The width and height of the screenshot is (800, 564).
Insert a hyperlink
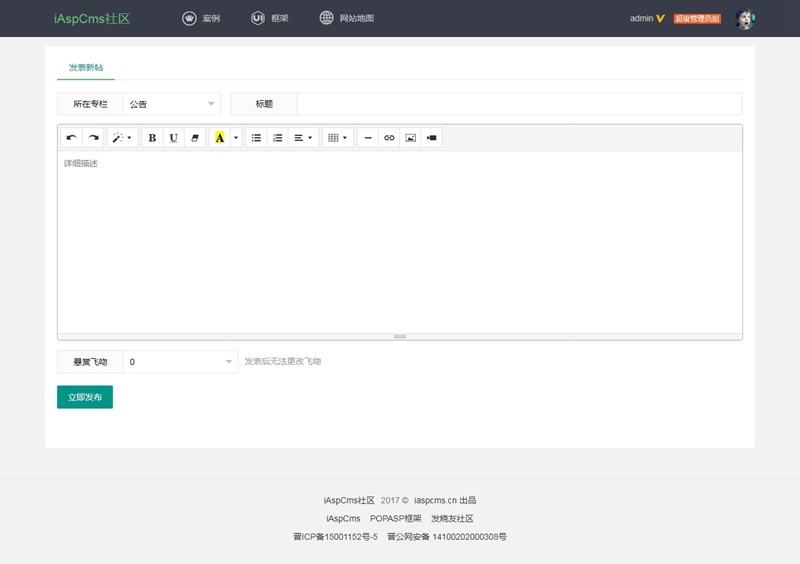[389, 138]
